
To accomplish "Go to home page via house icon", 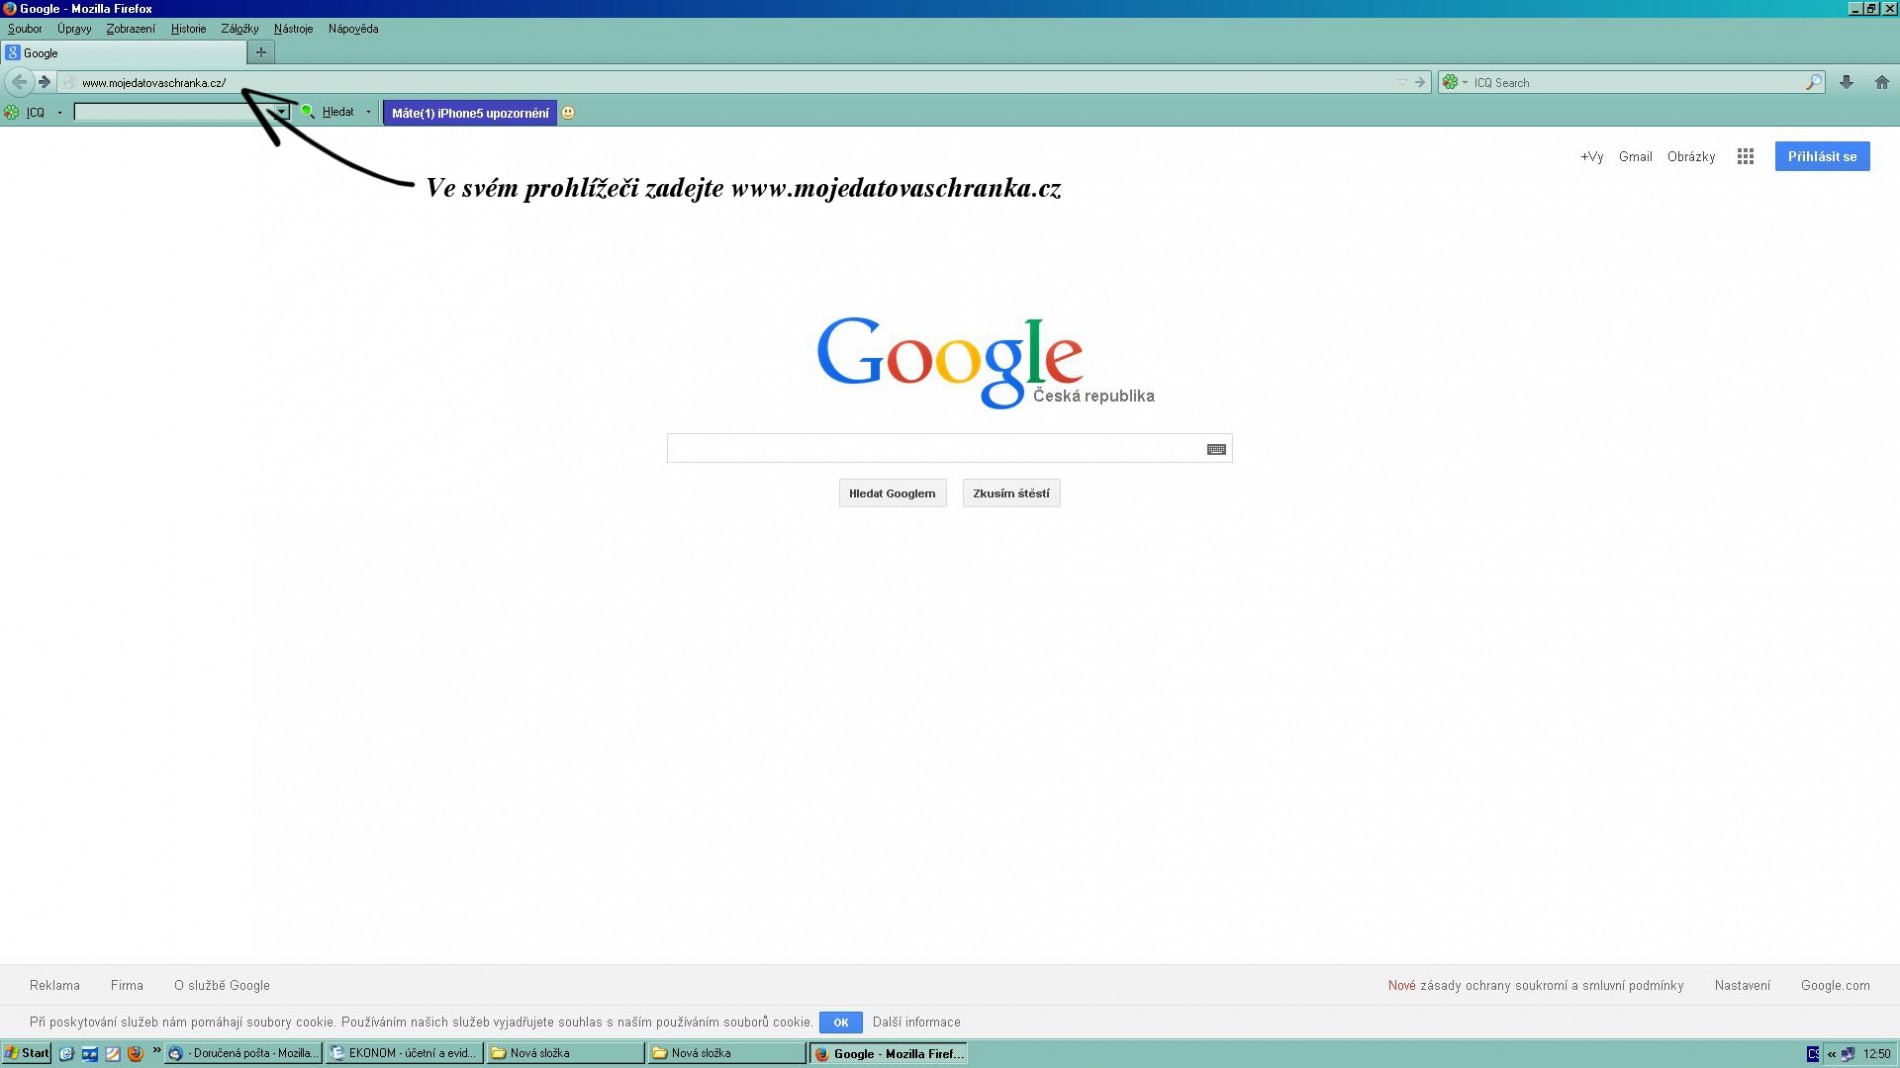I will coord(1882,82).
